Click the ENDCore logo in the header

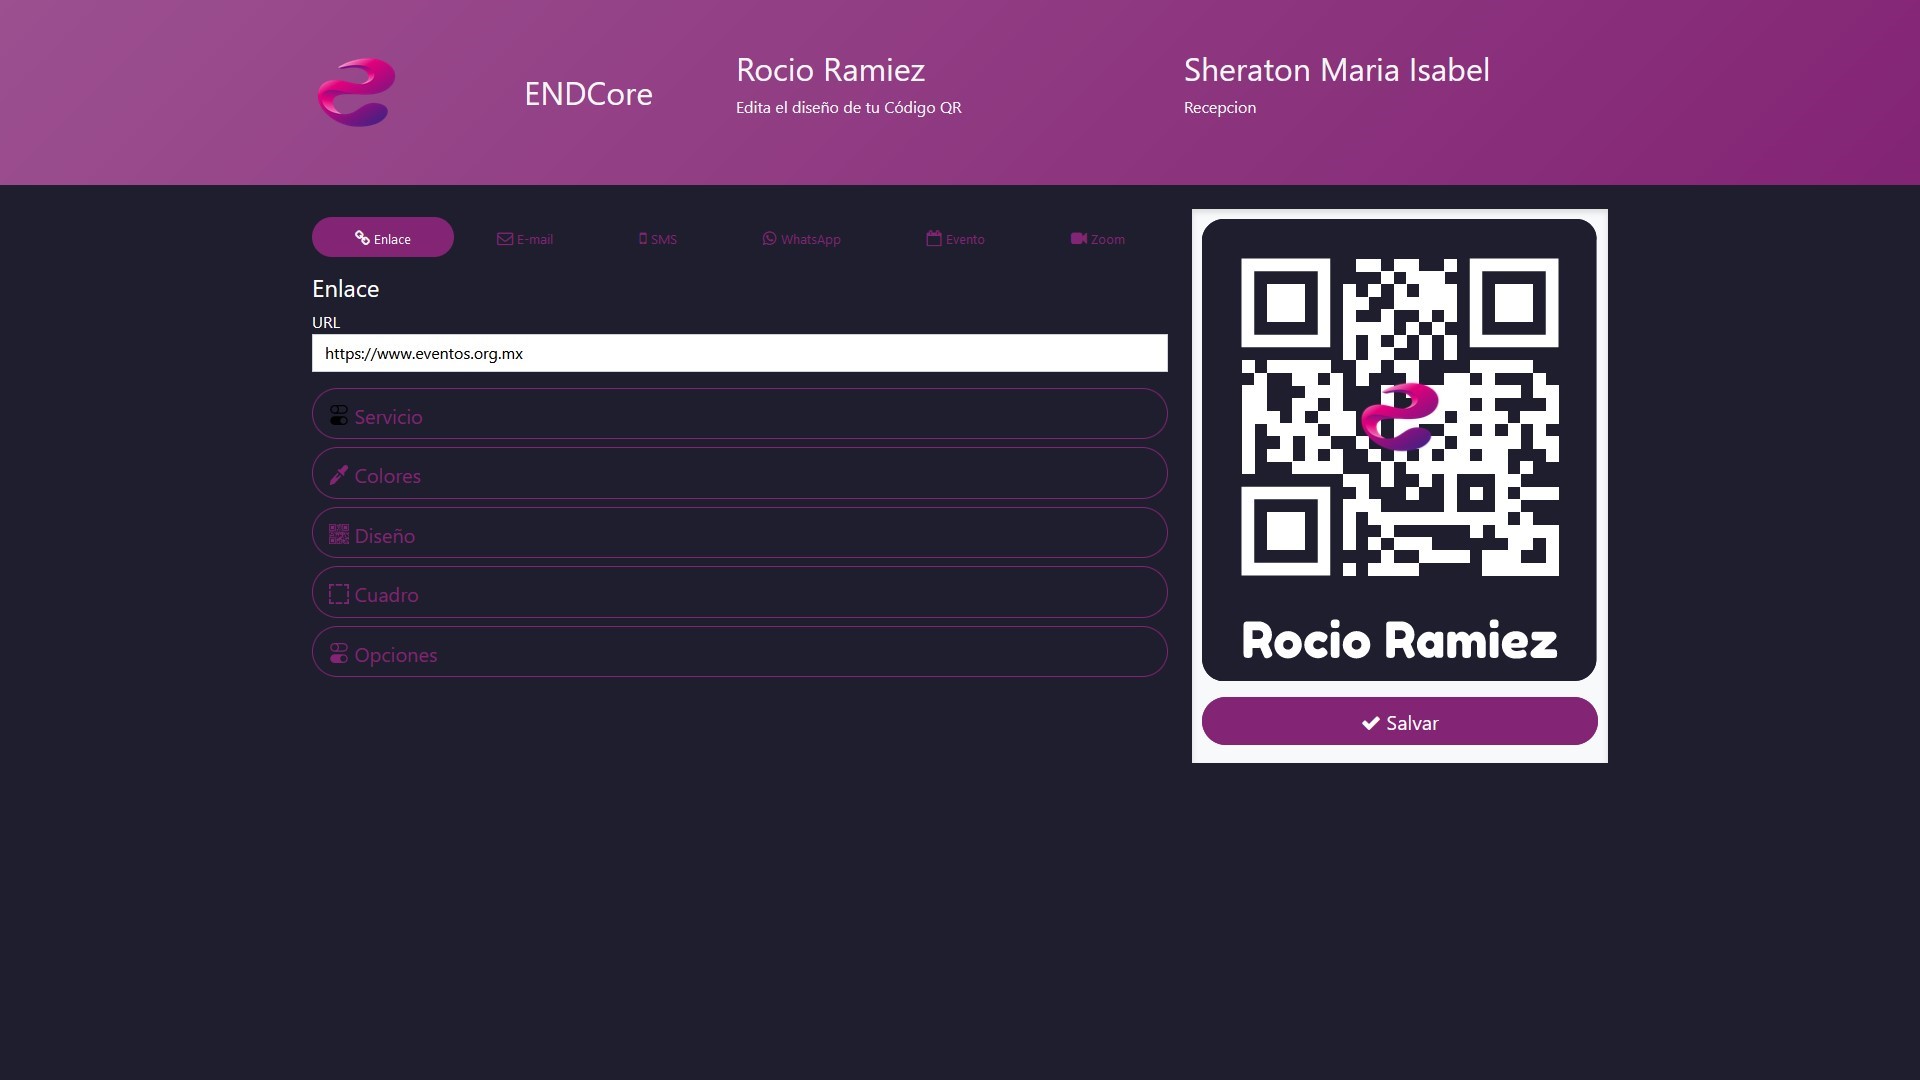pyautogui.click(x=356, y=92)
